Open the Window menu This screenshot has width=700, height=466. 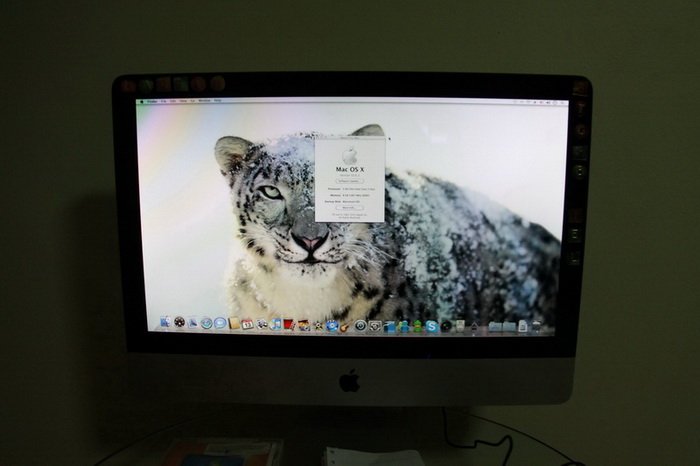tap(204, 101)
